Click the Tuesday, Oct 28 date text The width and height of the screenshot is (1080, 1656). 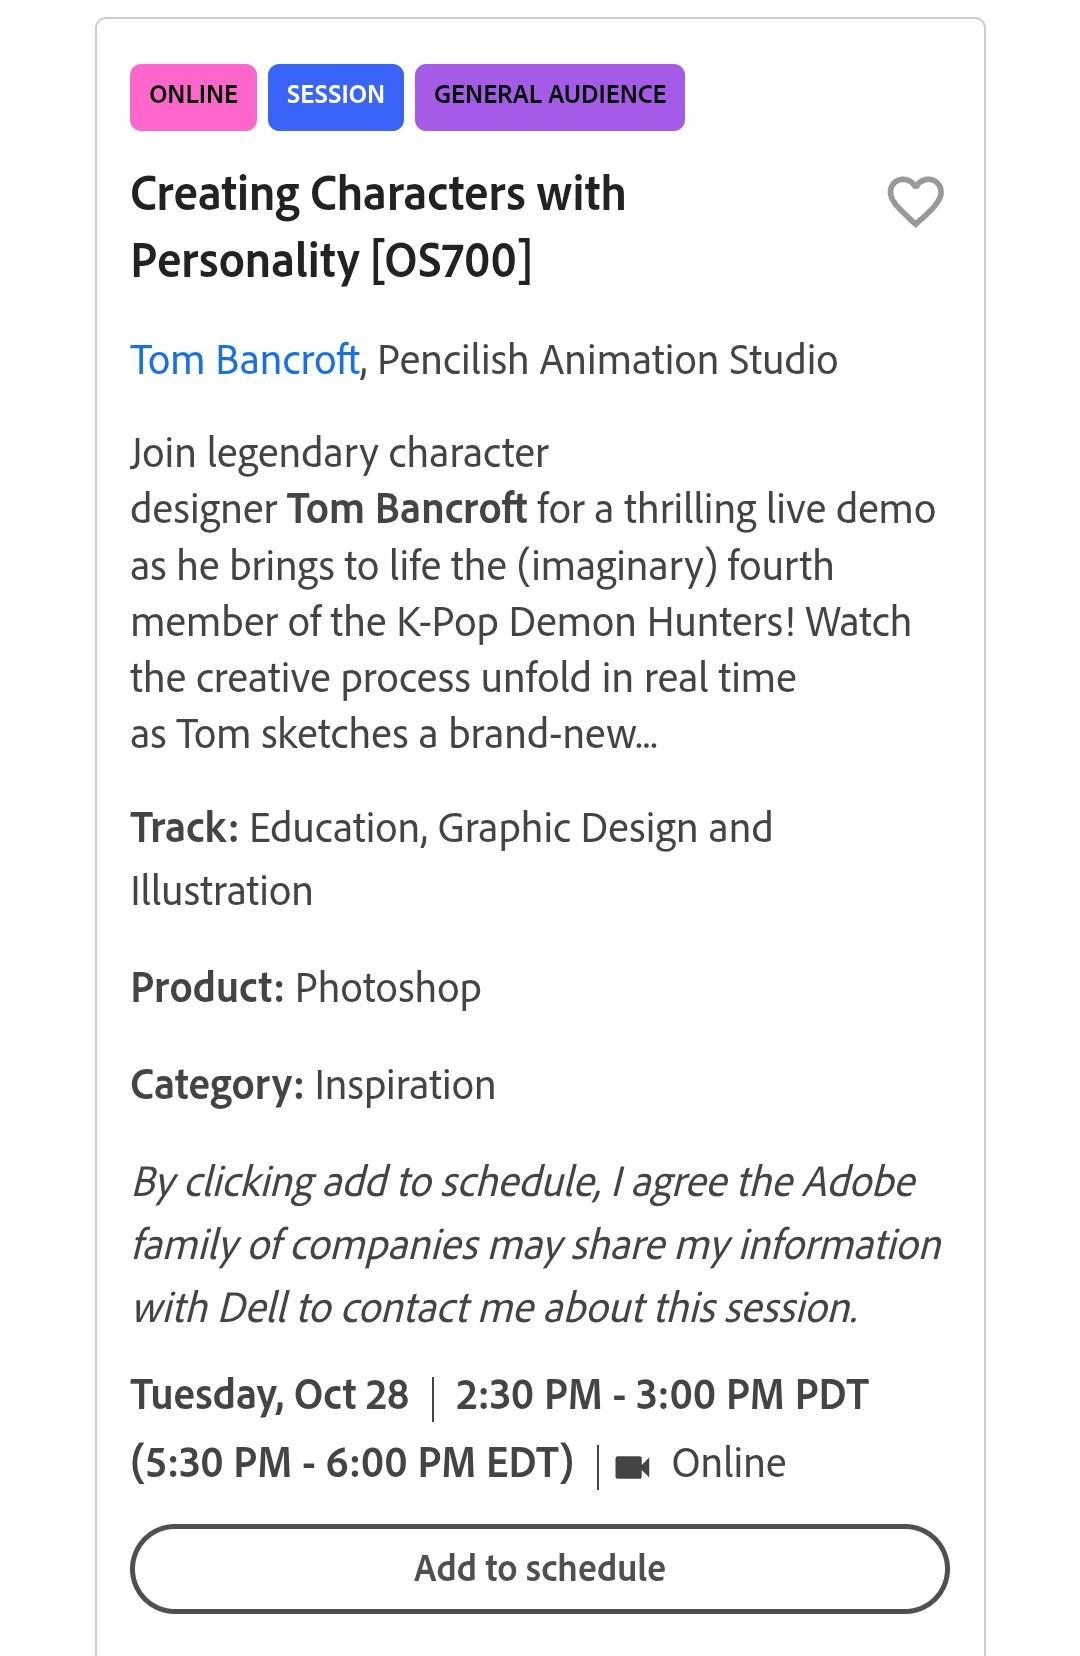270,1395
